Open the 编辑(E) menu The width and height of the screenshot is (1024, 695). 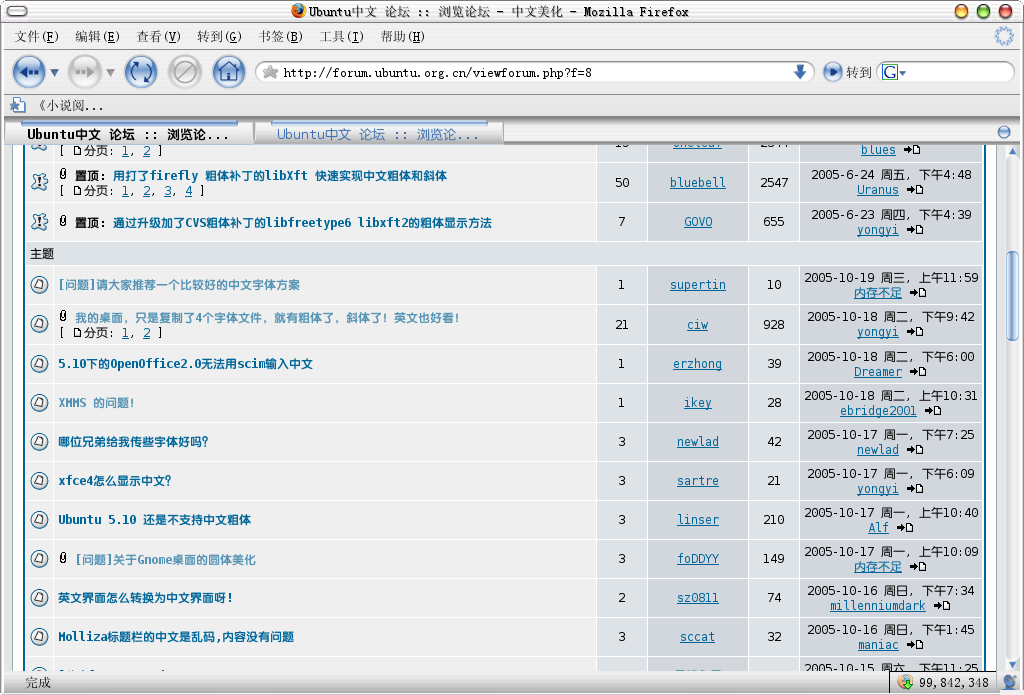[x=97, y=37]
